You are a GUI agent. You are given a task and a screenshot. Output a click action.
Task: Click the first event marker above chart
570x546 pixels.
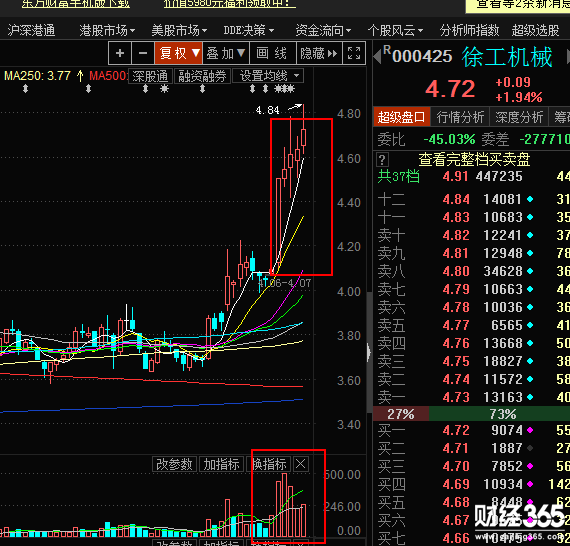tap(25, 89)
